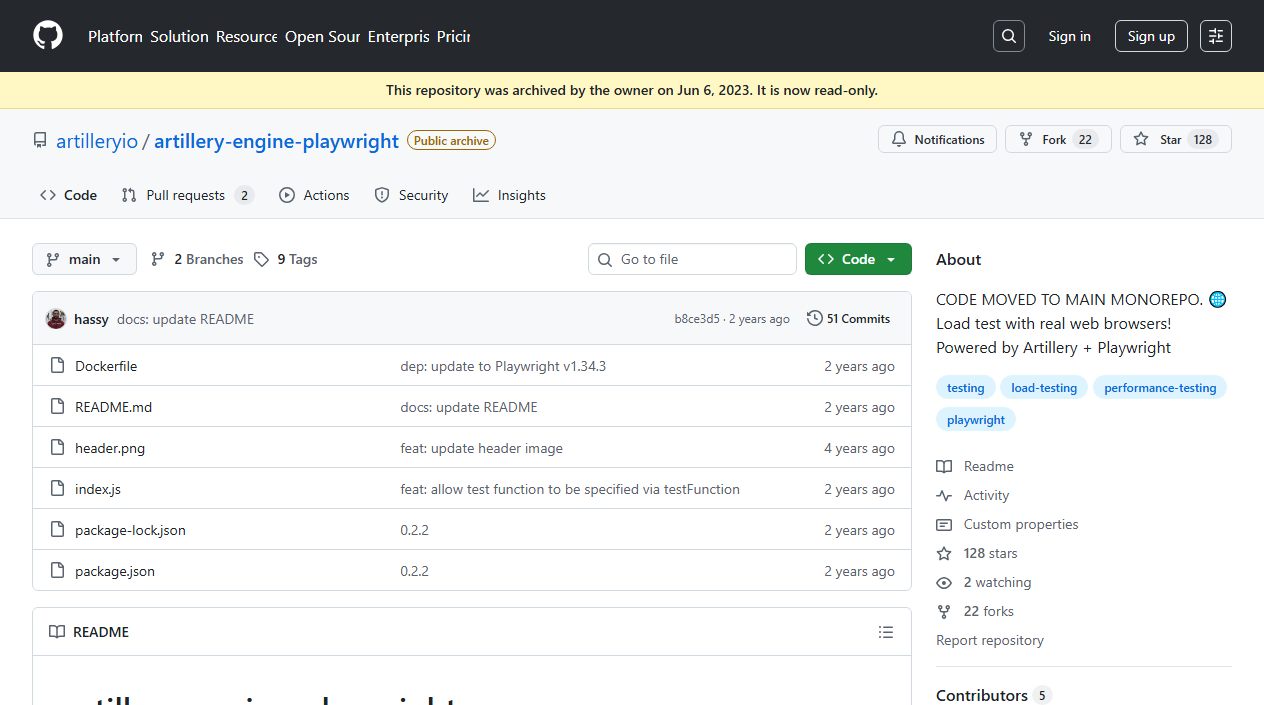Open the artillery-engine-playwright repo link
Viewport: 1264px width, 705px height.
[276, 141]
